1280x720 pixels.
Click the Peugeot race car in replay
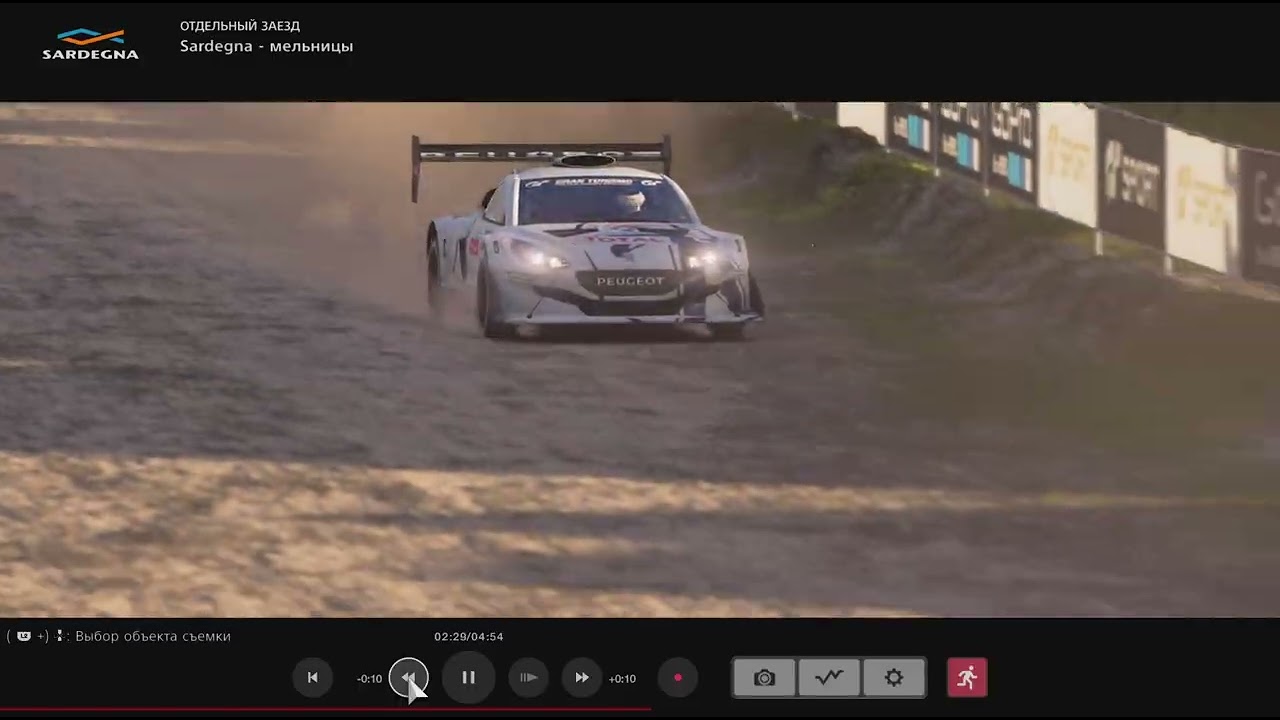pyautogui.click(x=590, y=240)
